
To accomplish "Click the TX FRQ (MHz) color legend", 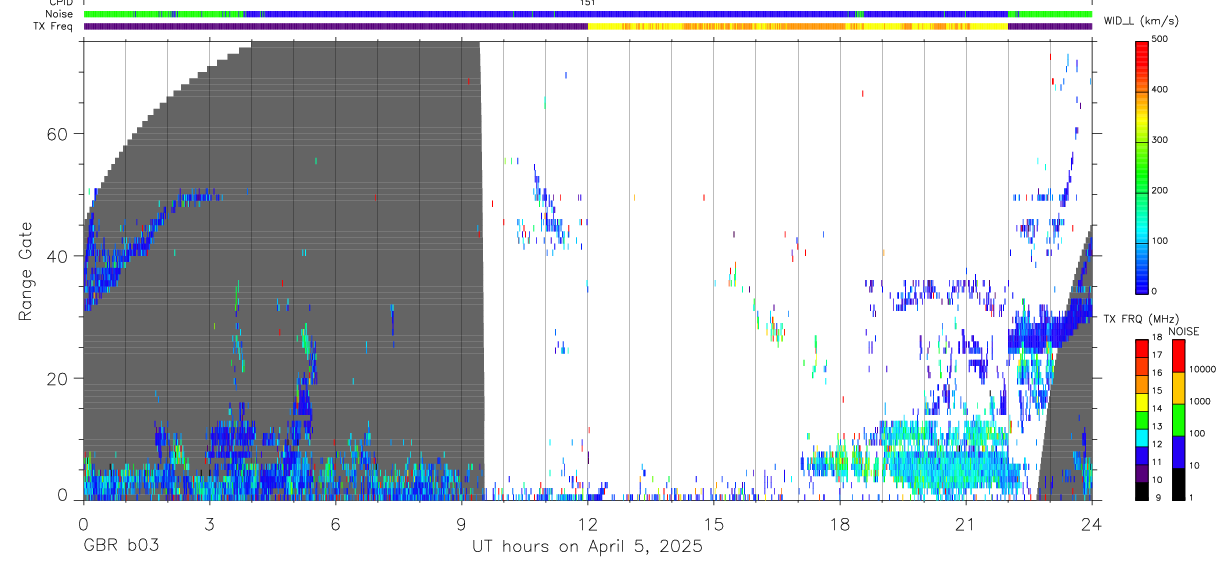I will pos(1143,419).
